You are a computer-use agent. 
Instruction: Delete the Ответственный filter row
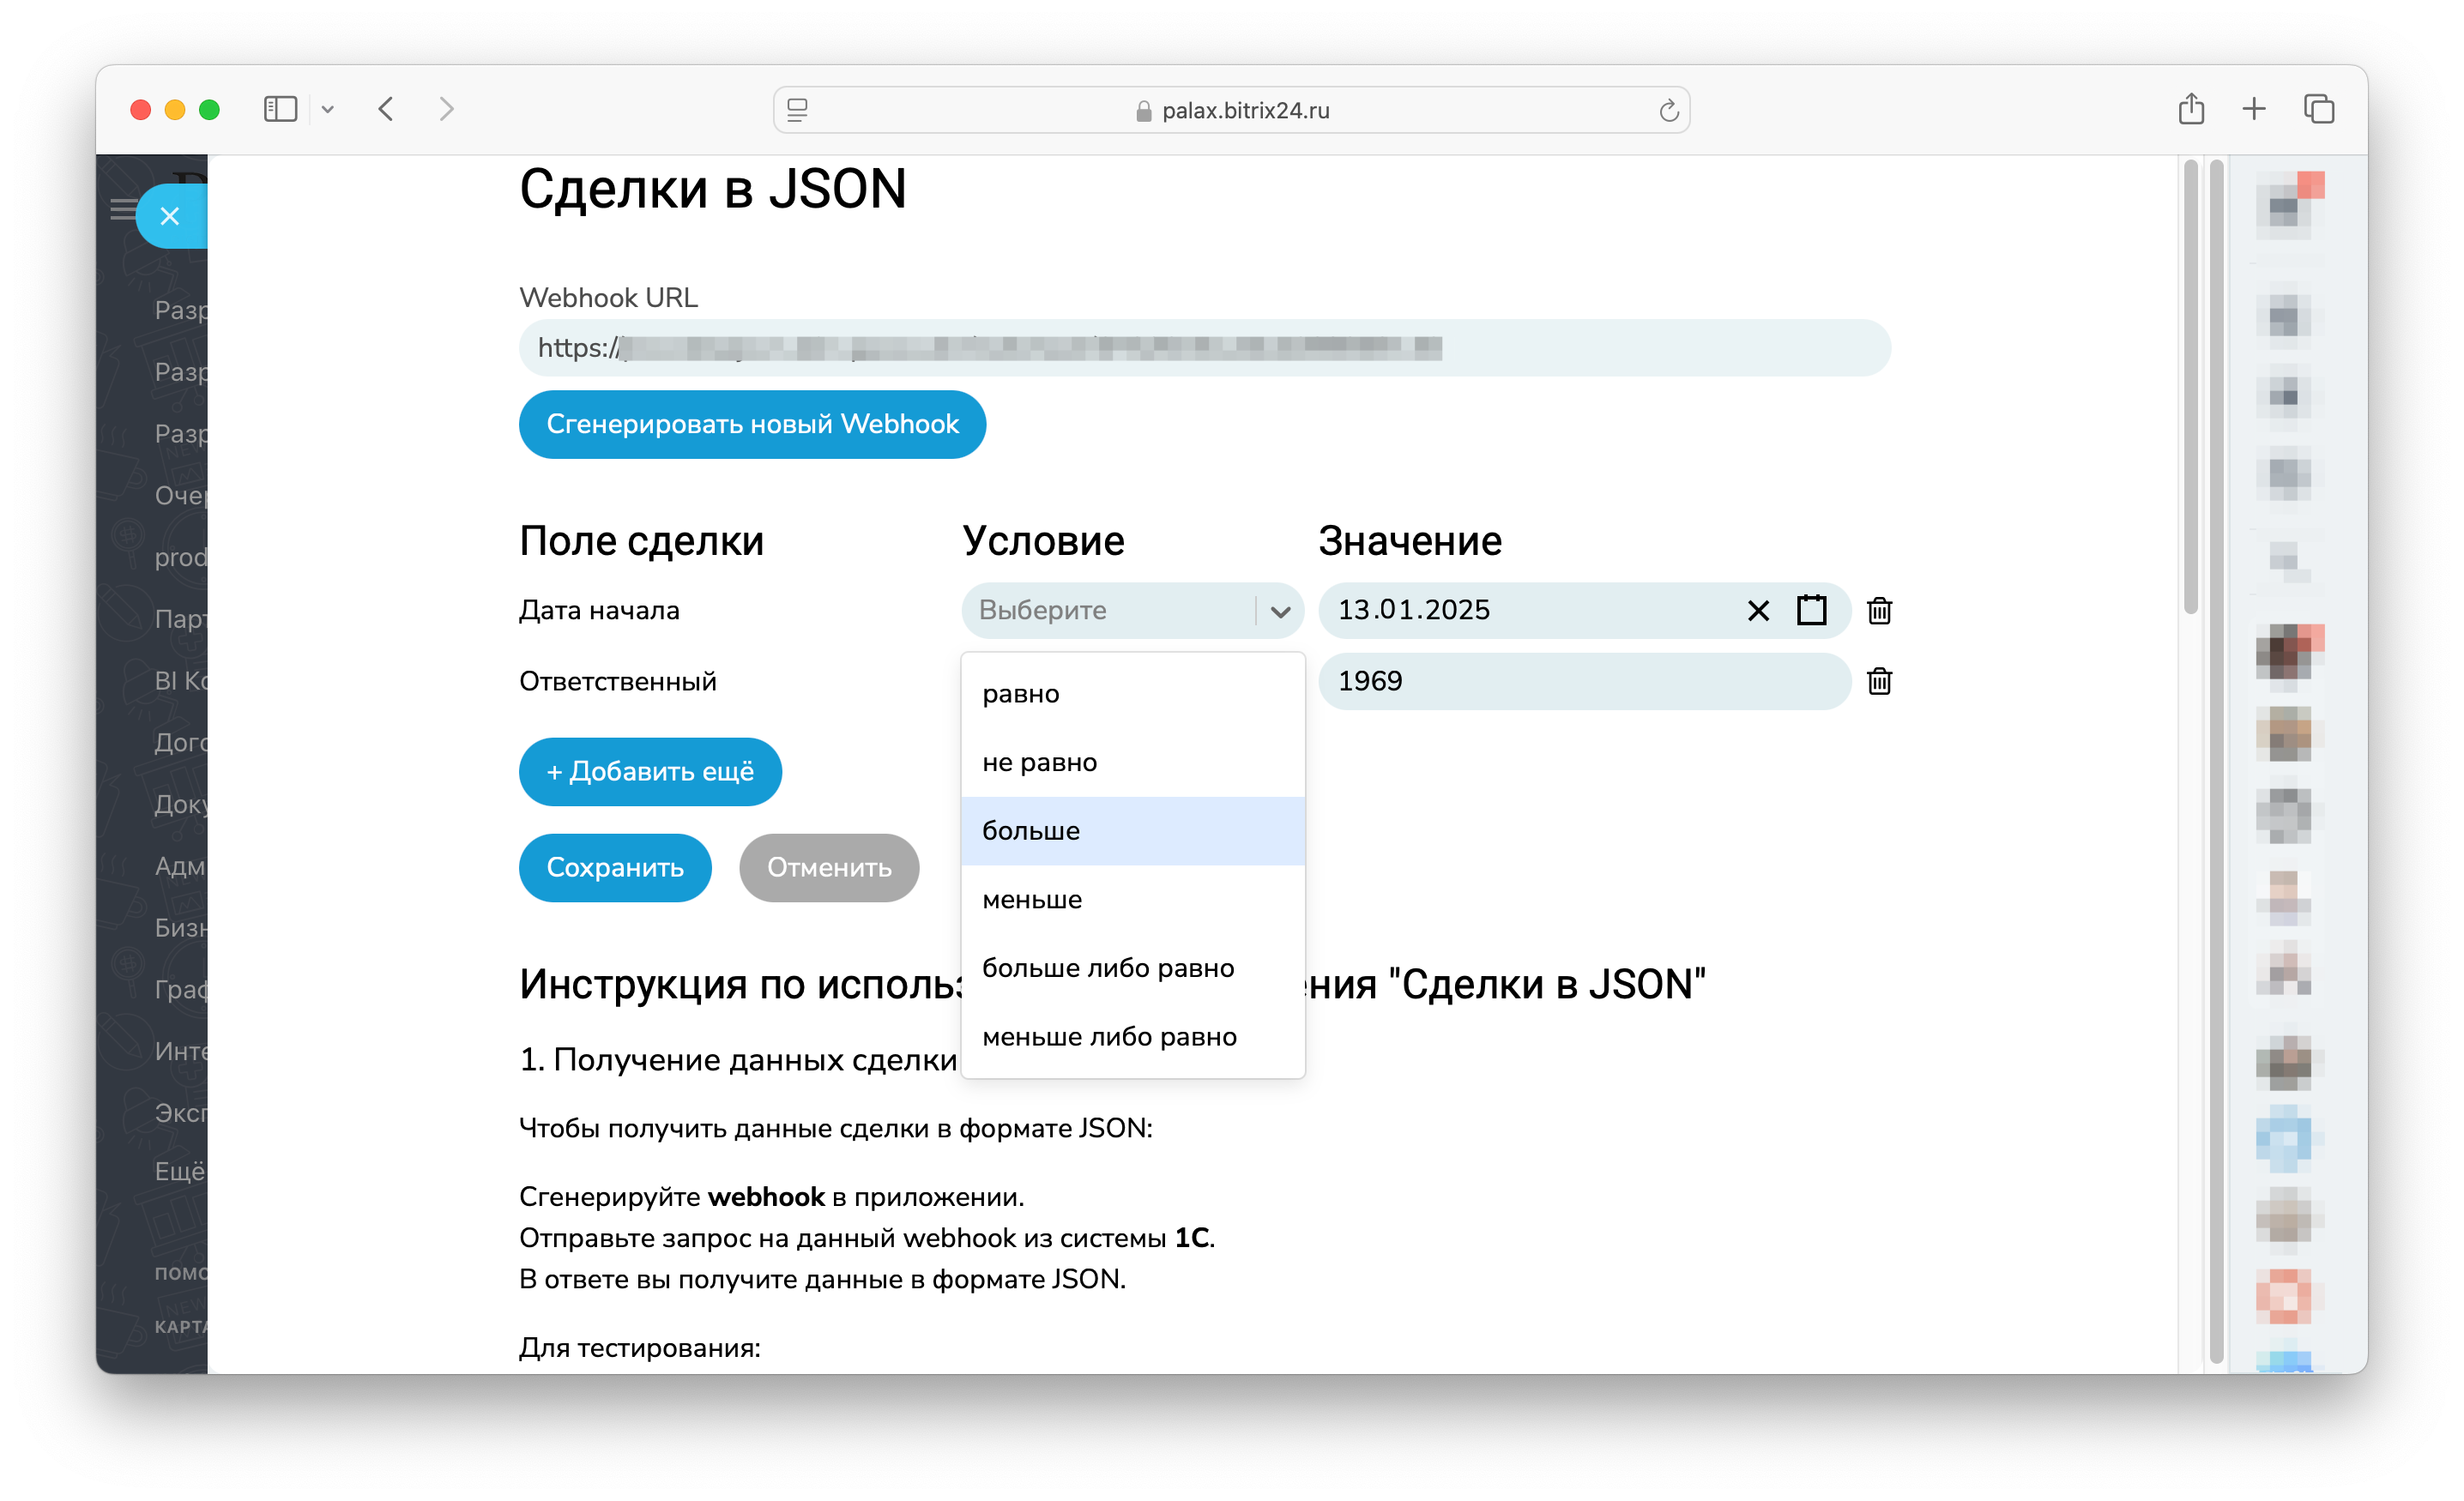tap(1879, 681)
